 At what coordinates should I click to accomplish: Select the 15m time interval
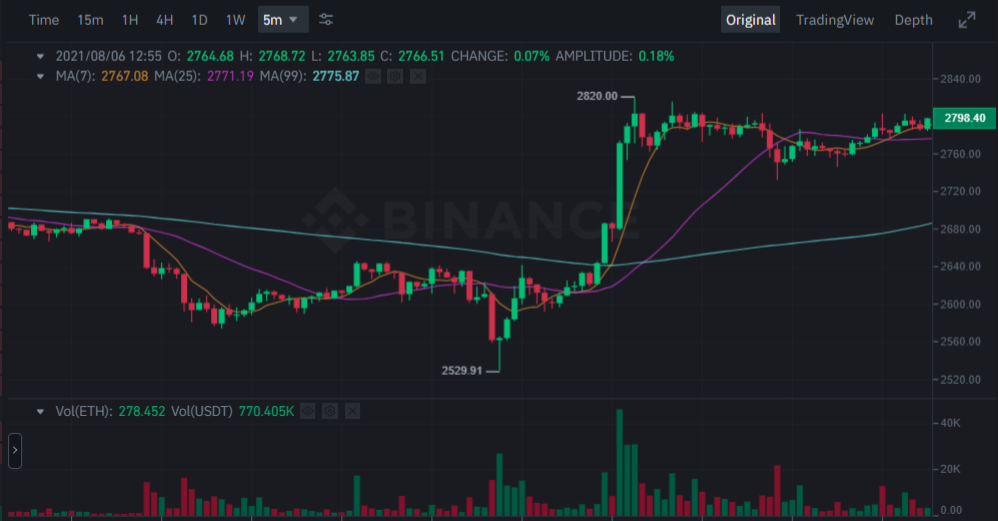90,20
